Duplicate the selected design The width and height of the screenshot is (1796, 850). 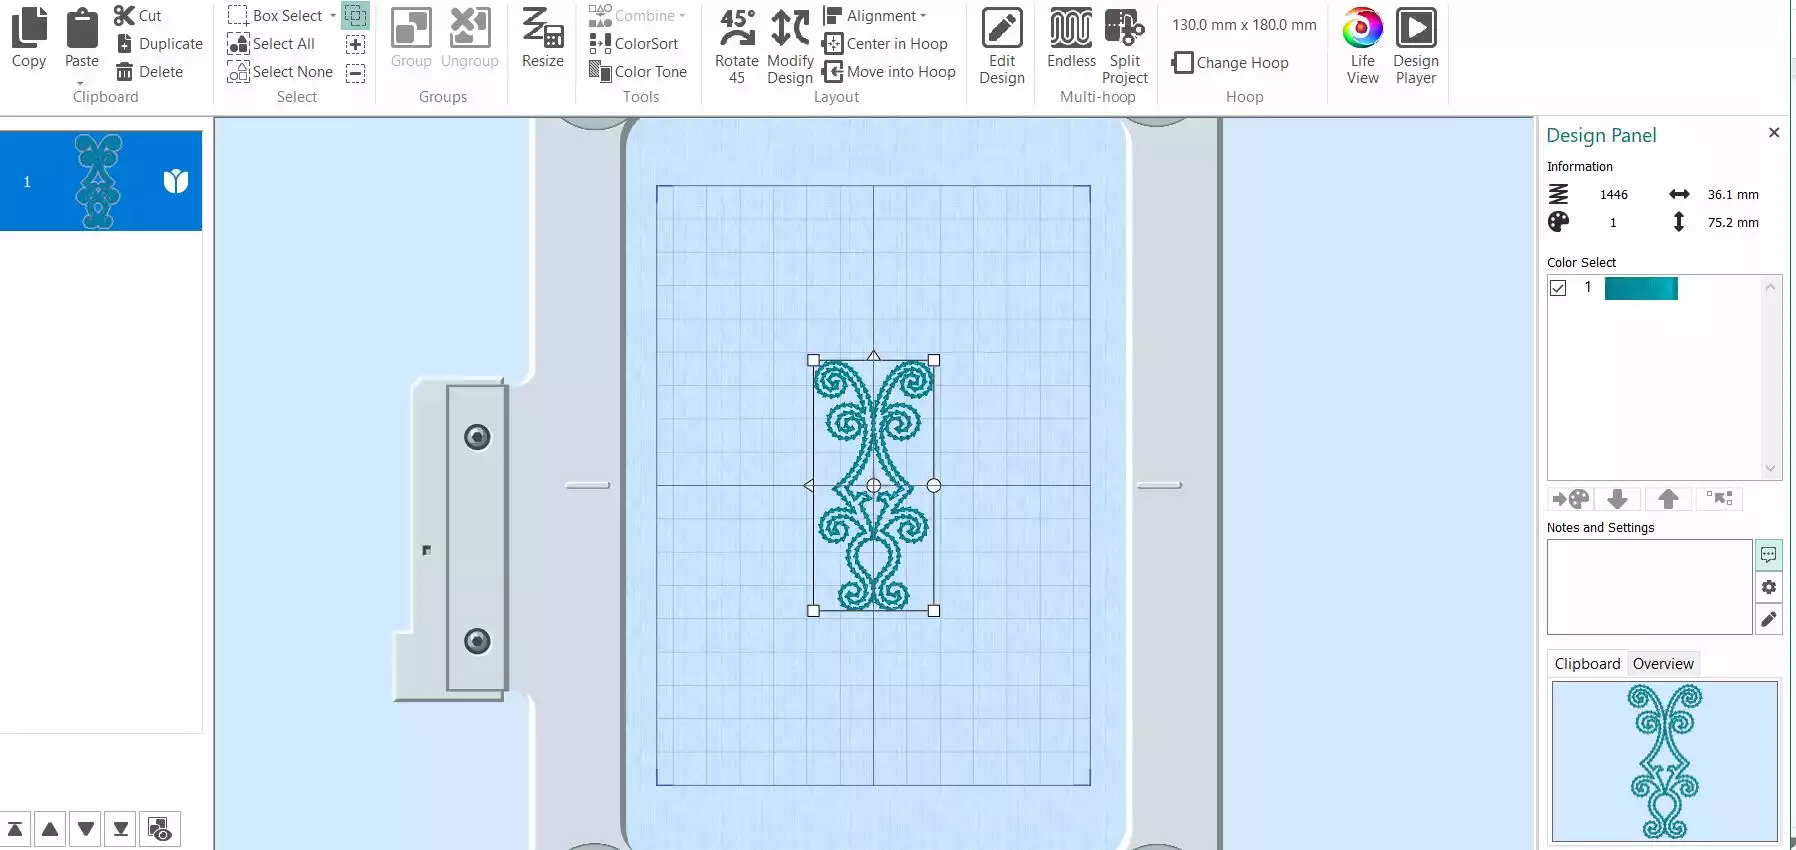(159, 43)
